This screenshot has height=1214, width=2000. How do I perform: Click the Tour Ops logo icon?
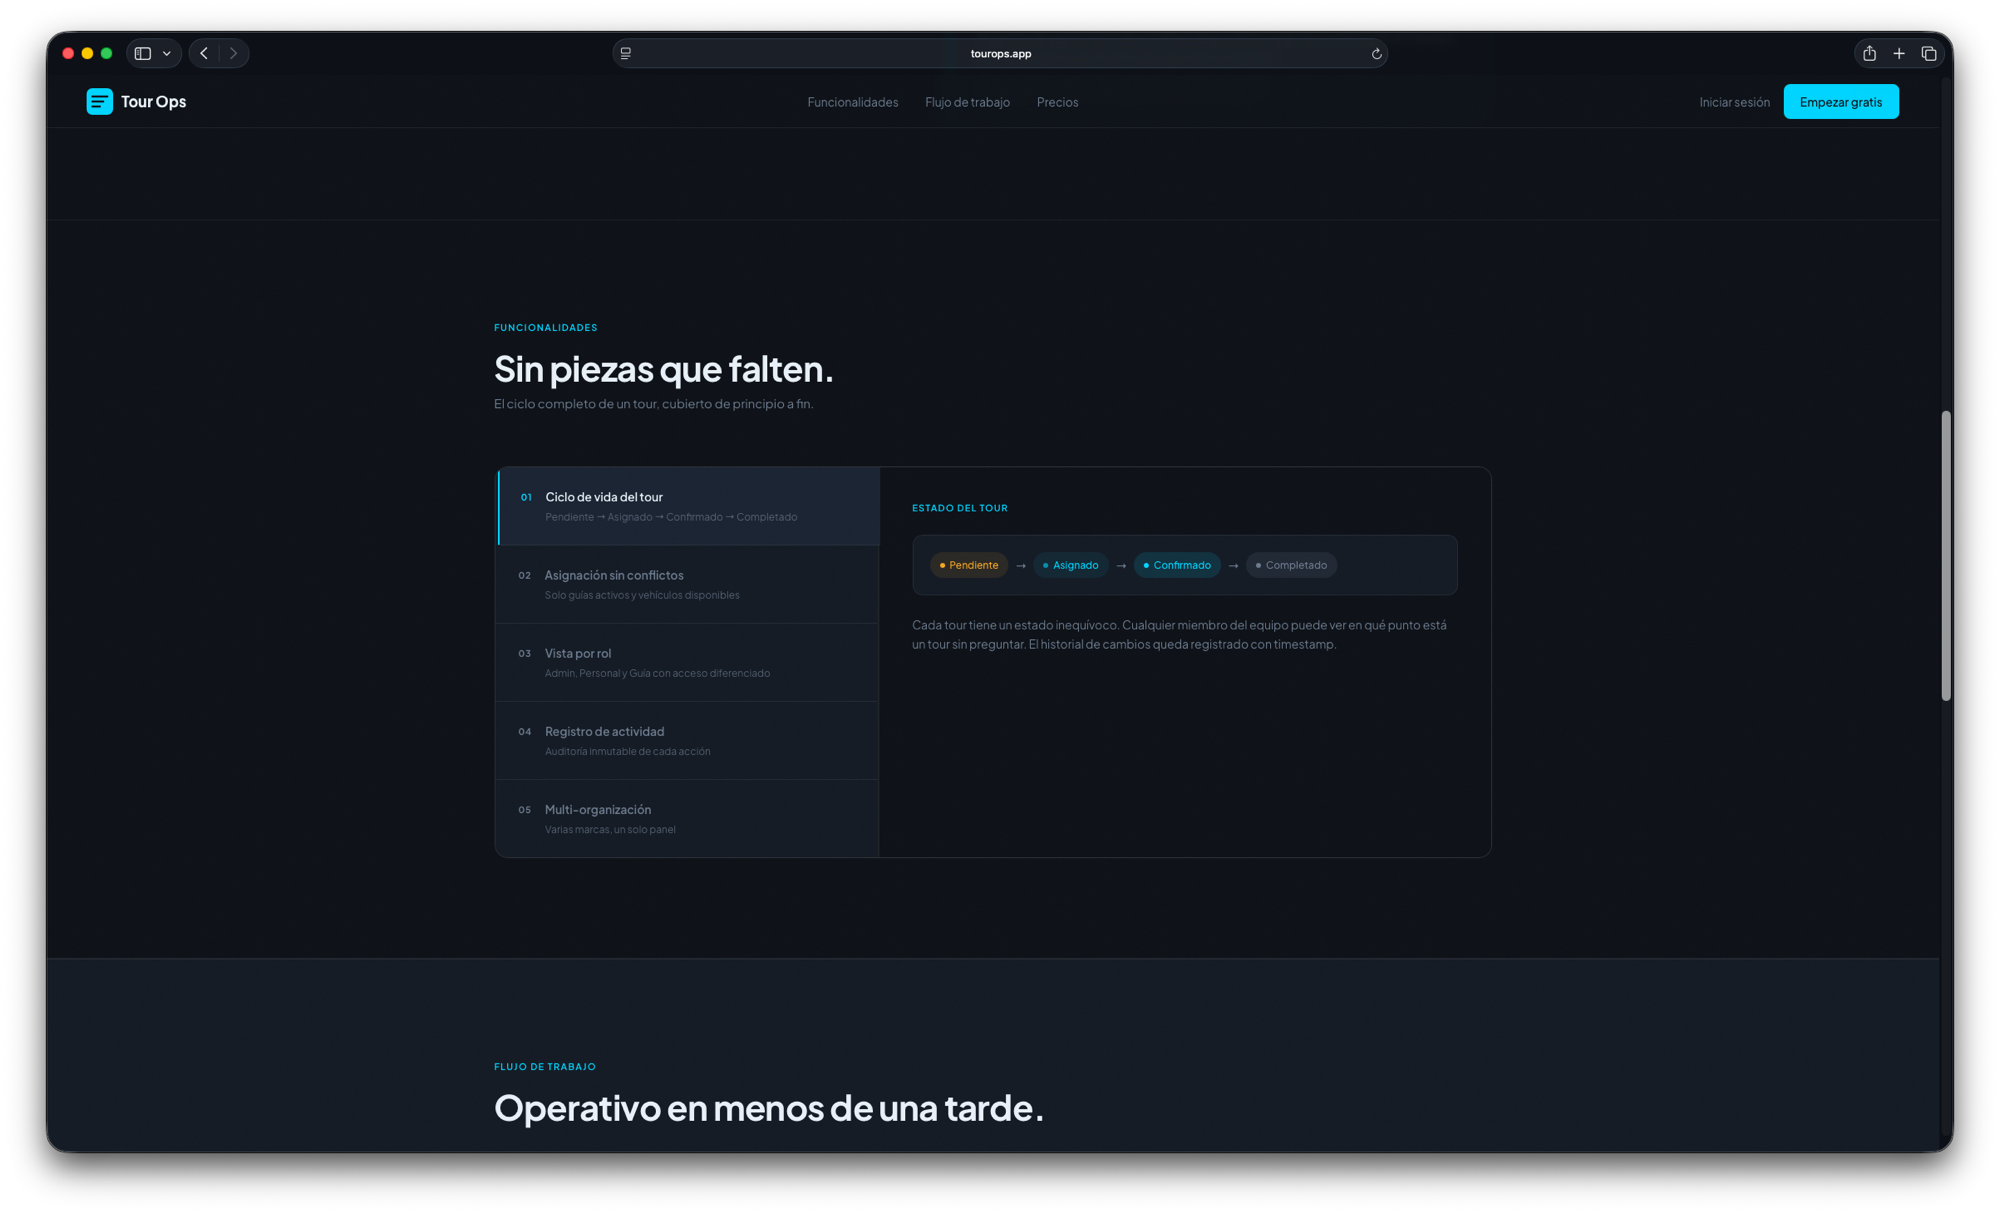99,101
